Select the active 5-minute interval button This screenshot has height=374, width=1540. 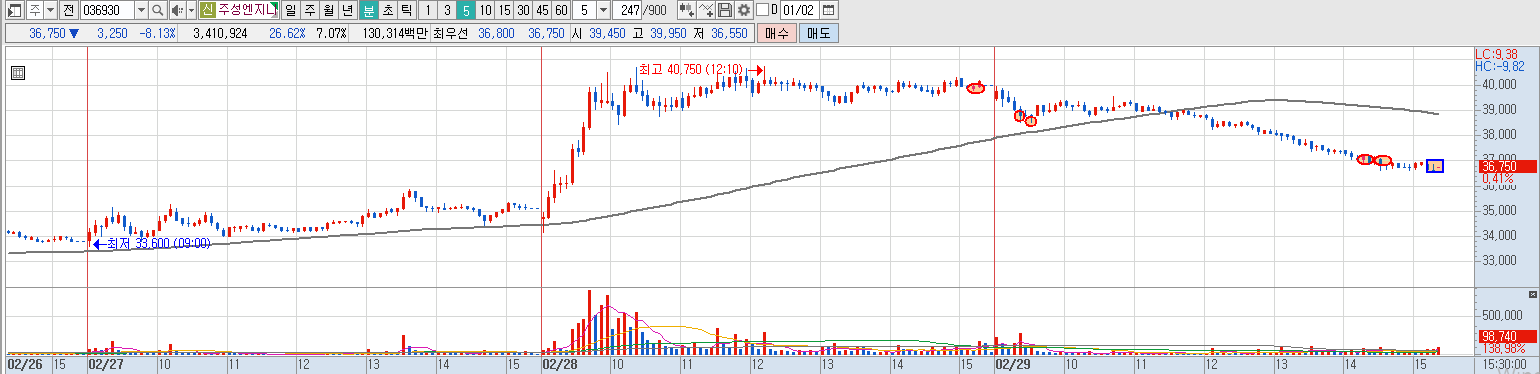[466, 10]
